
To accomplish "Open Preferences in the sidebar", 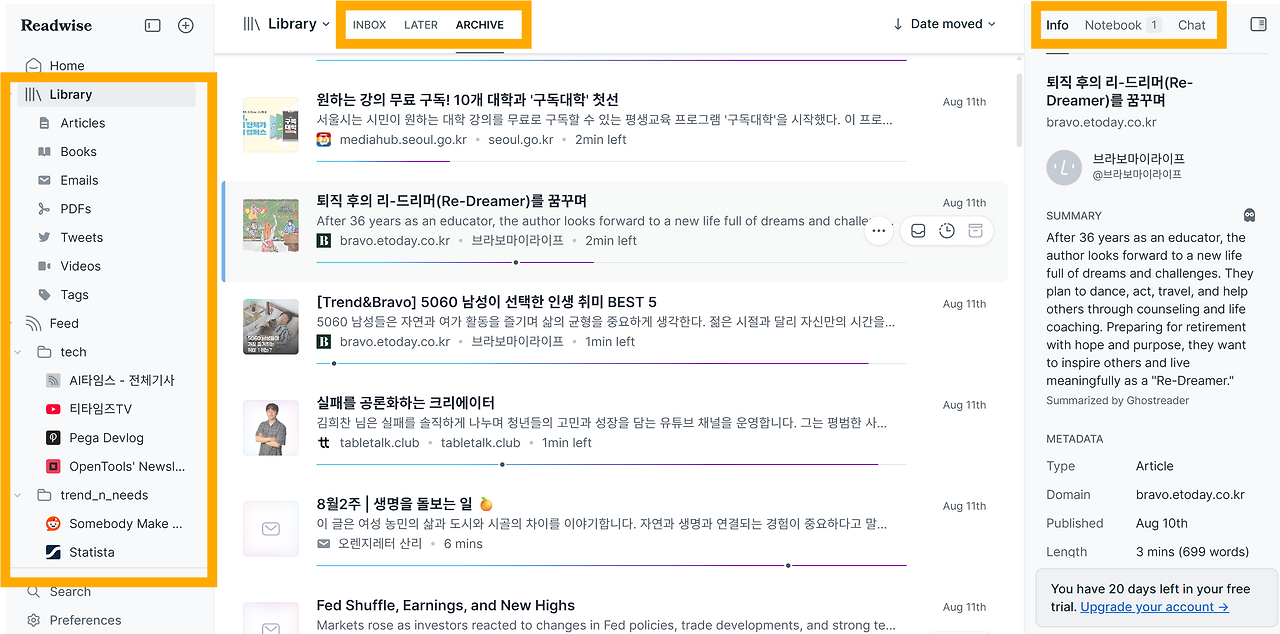I will (85, 620).
